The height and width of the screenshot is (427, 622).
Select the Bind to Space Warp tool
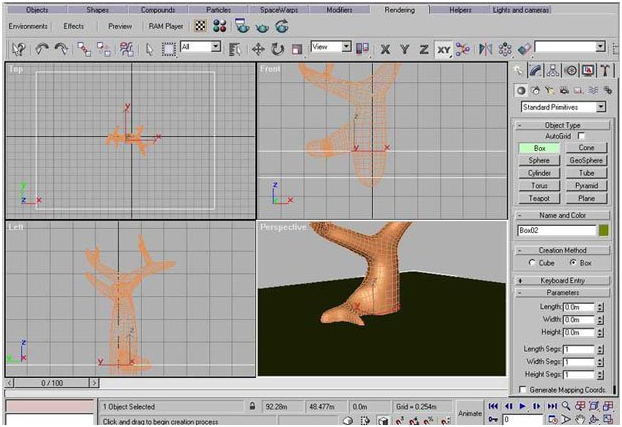127,49
